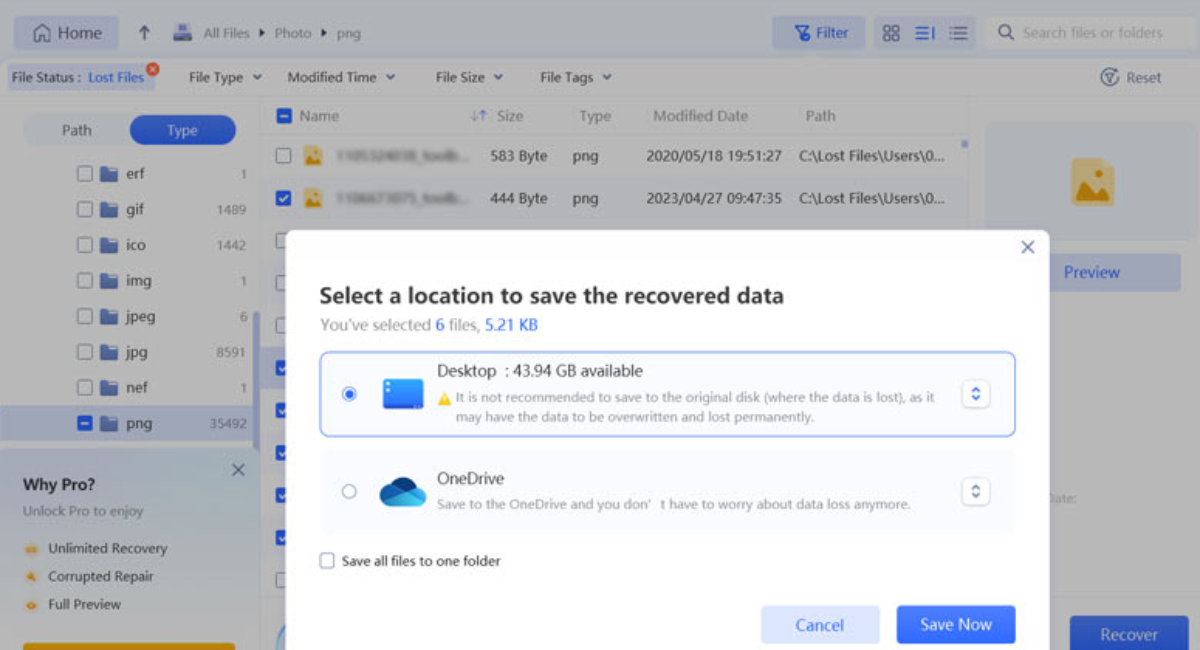Cancel the save dialog
Viewport: 1200px width, 650px height.
(820, 625)
